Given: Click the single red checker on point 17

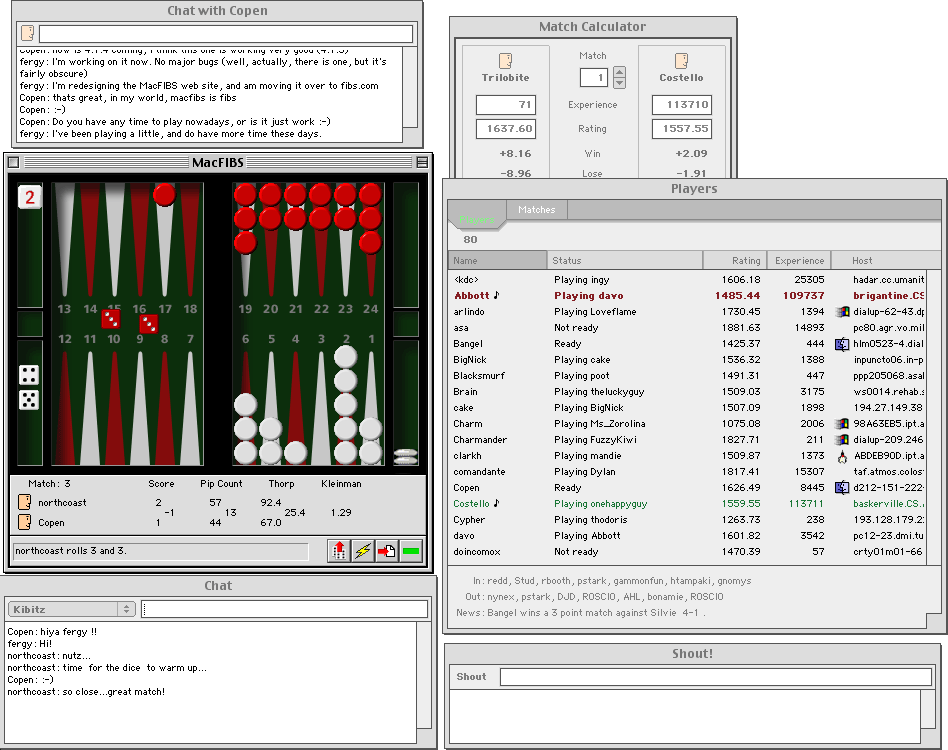Looking at the screenshot, I should [x=164, y=195].
